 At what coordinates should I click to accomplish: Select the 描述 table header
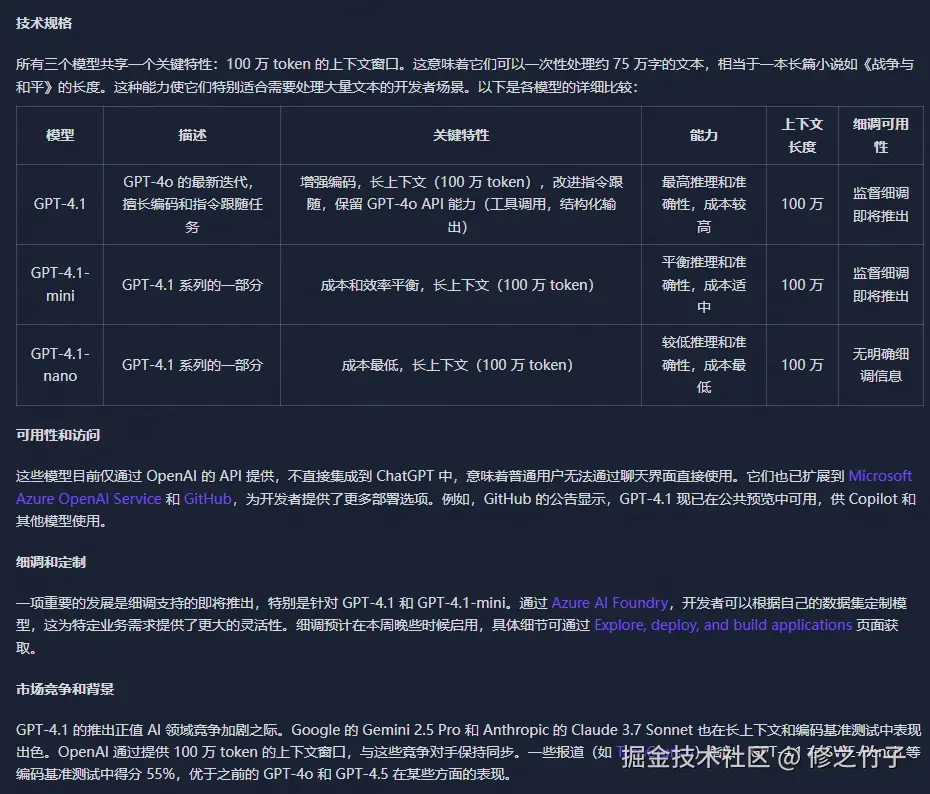tap(191, 135)
